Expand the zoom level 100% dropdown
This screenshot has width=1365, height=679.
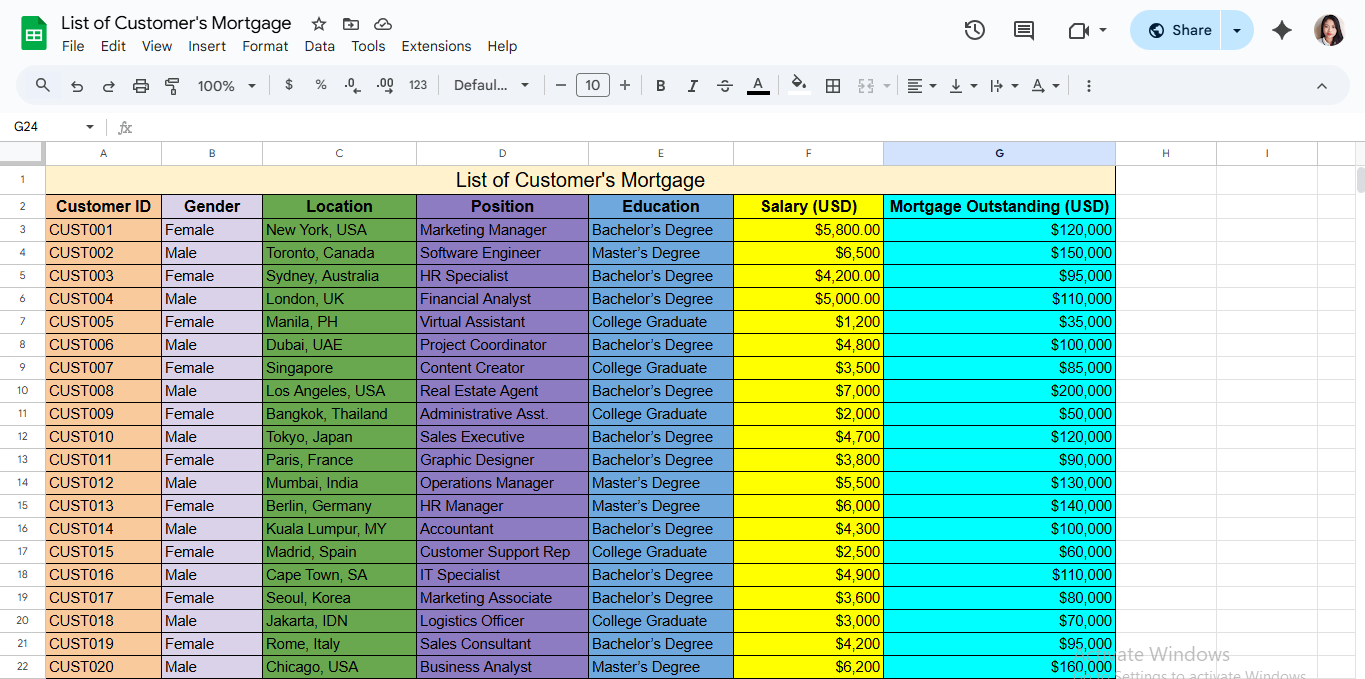(x=227, y=86)
